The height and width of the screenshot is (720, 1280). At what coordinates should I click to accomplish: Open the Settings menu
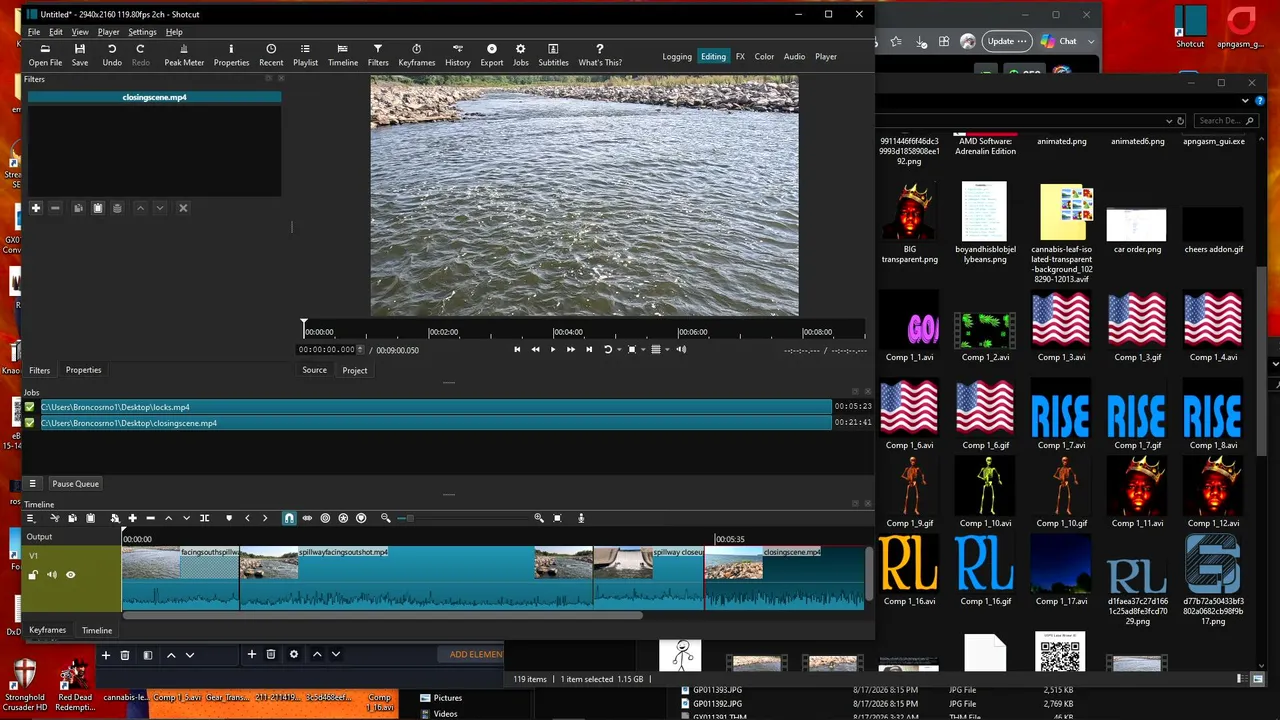click(x=142, y=32)
